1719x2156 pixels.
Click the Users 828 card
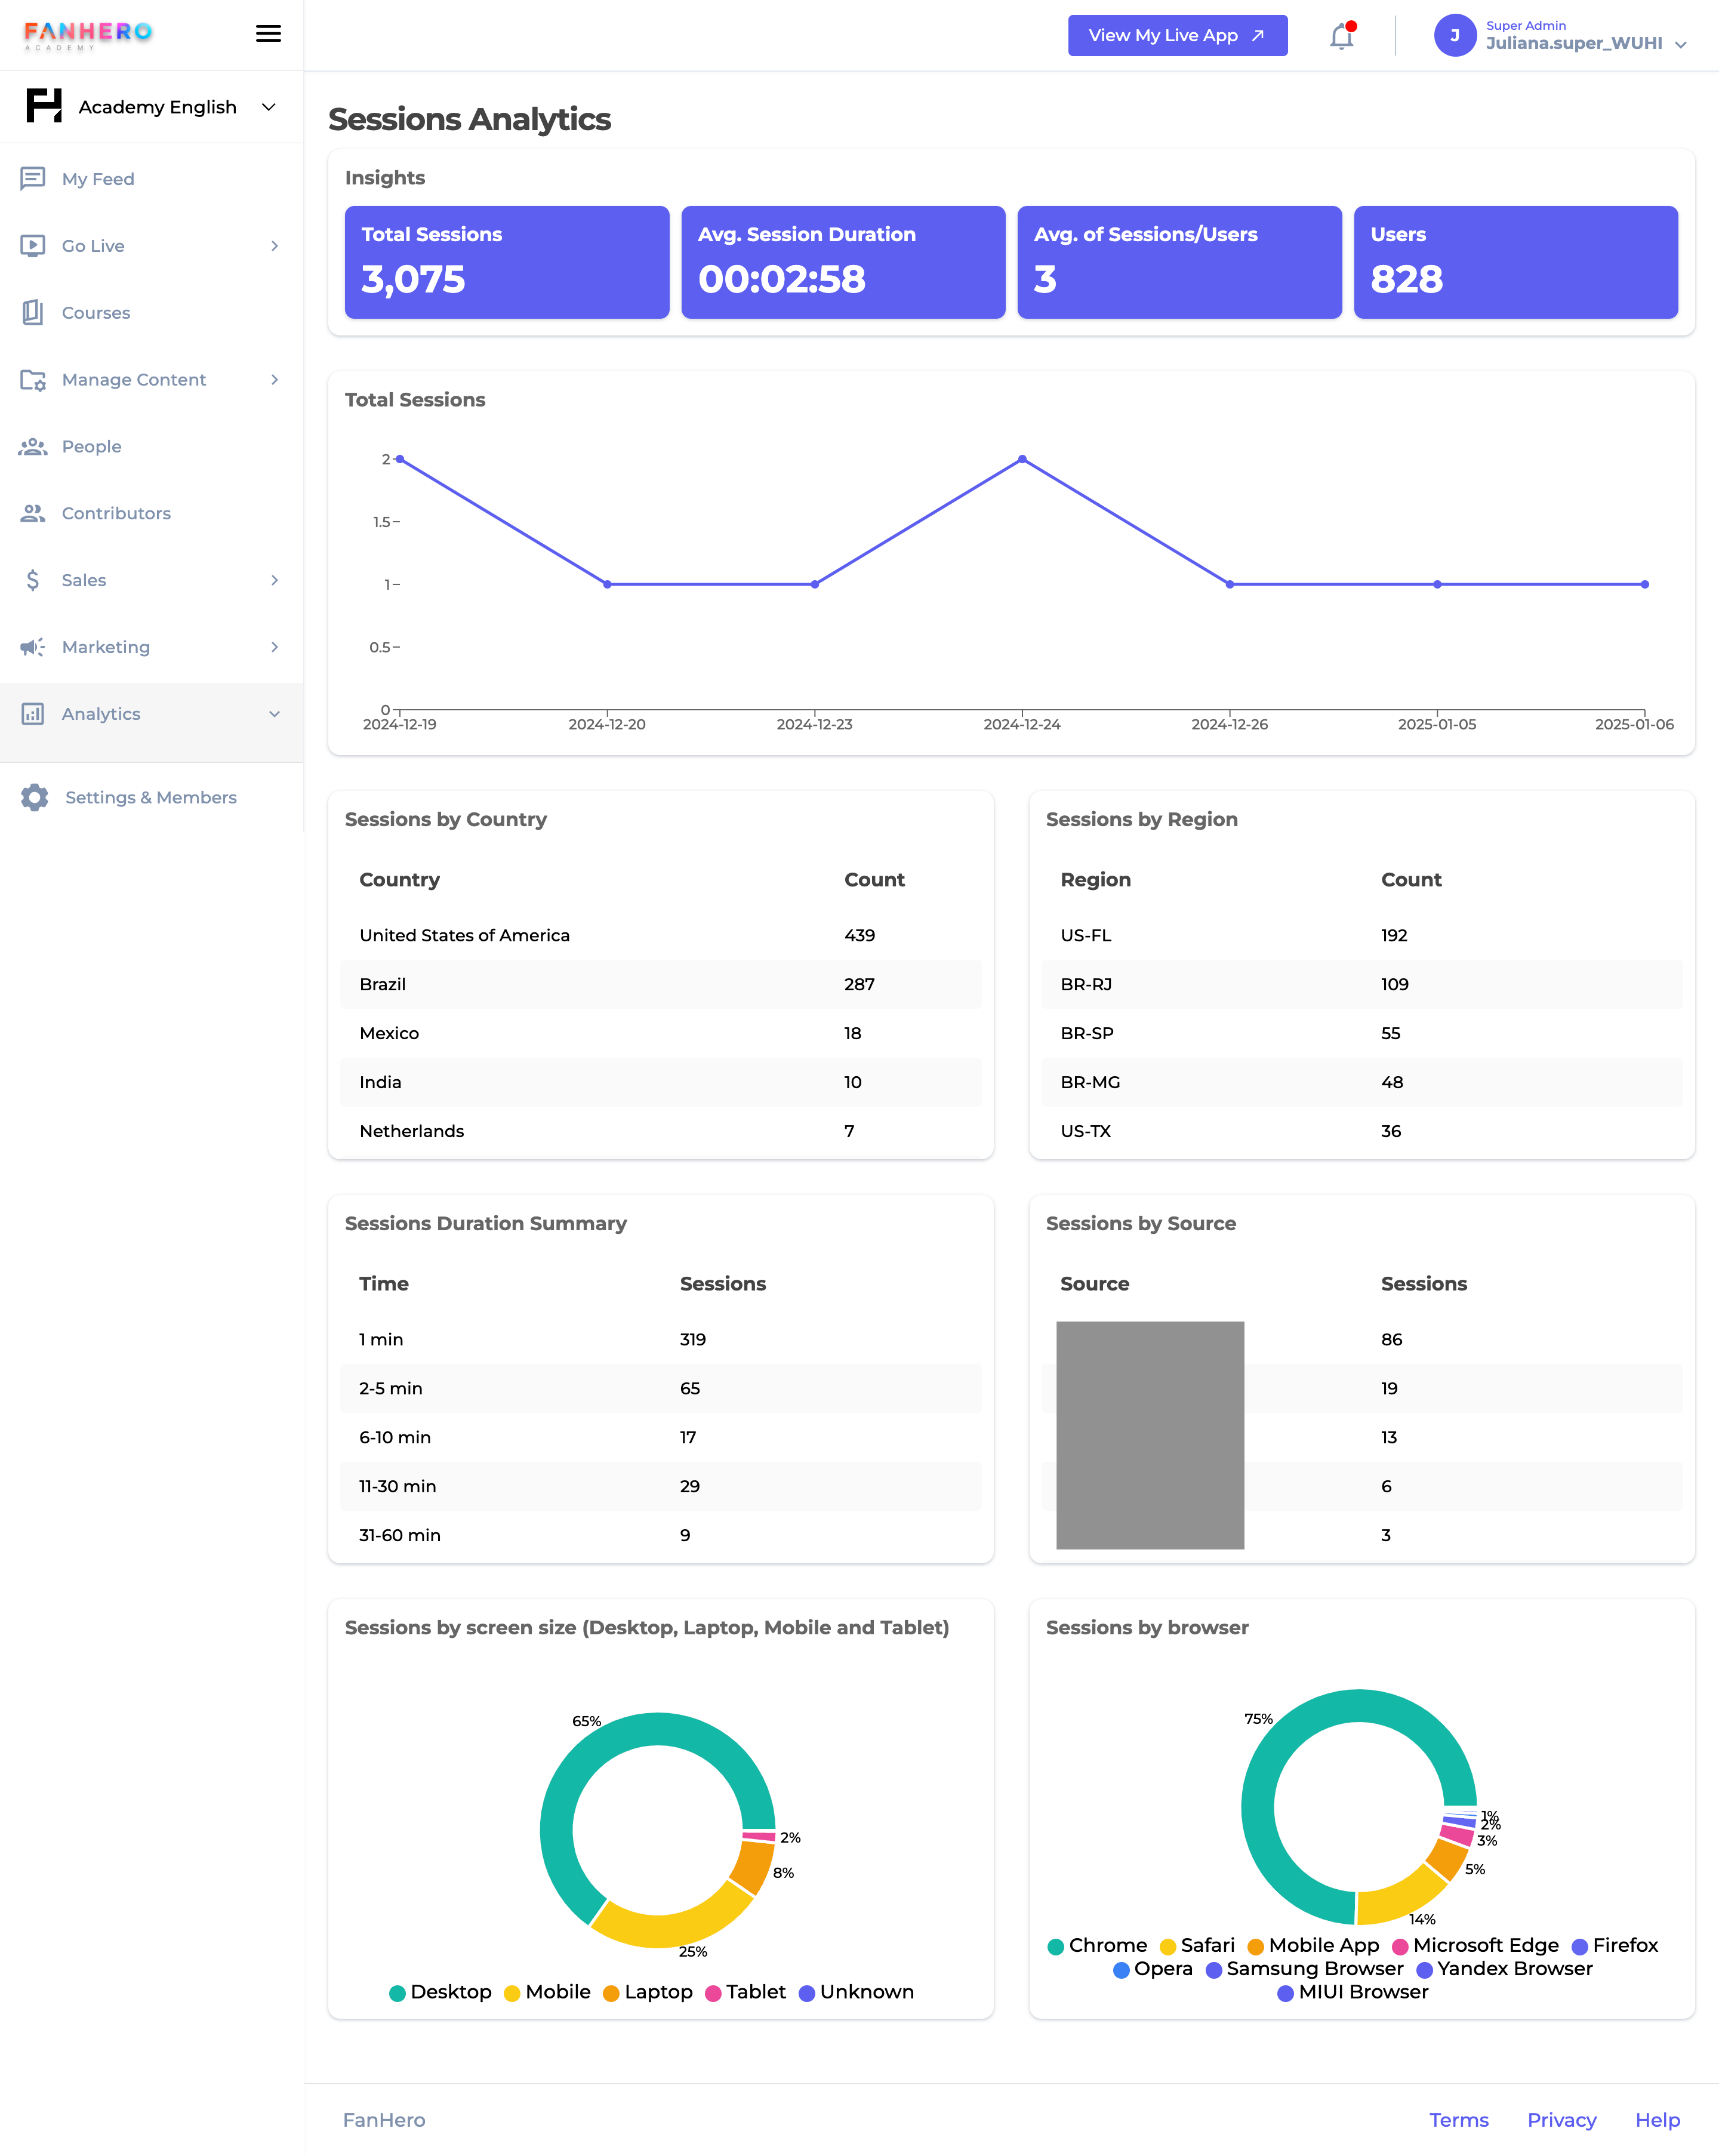click(x=1516, y=262)
